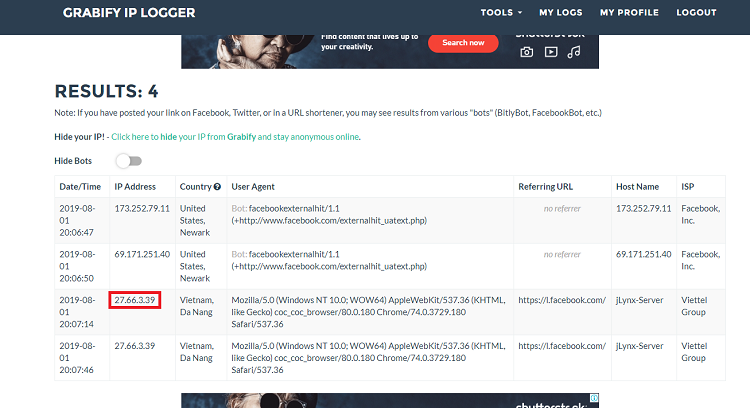Click the music note icon in the ad banner
This screenshot has height=408, width=750.
pyautogui.click(x=574, y=52)
